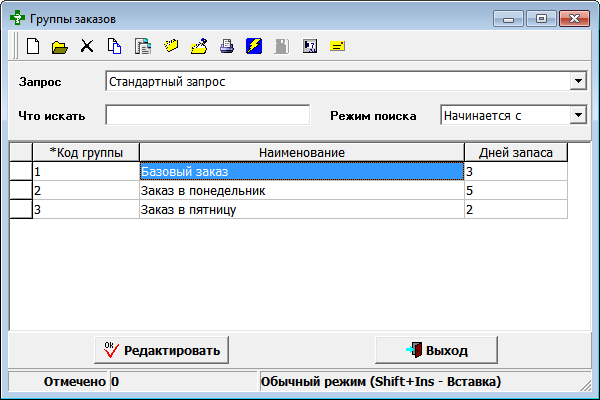The image size is (600, 400).
Task: Expand the Запрос dropdown list
Action: 577,81
